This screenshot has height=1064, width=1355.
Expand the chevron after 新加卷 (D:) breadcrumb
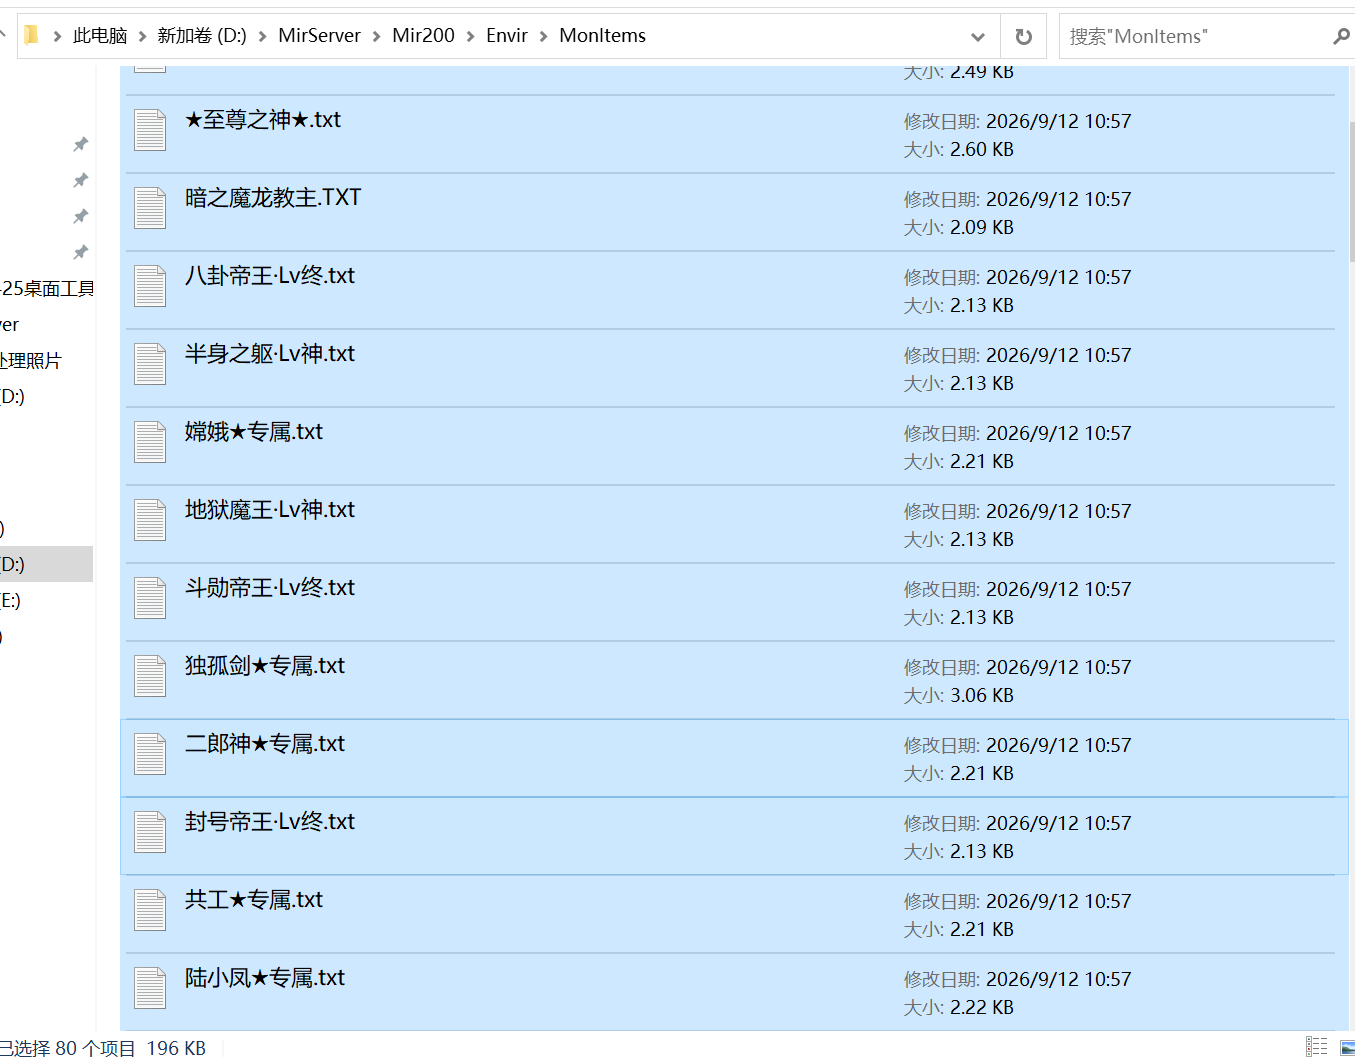pos(262,36)
